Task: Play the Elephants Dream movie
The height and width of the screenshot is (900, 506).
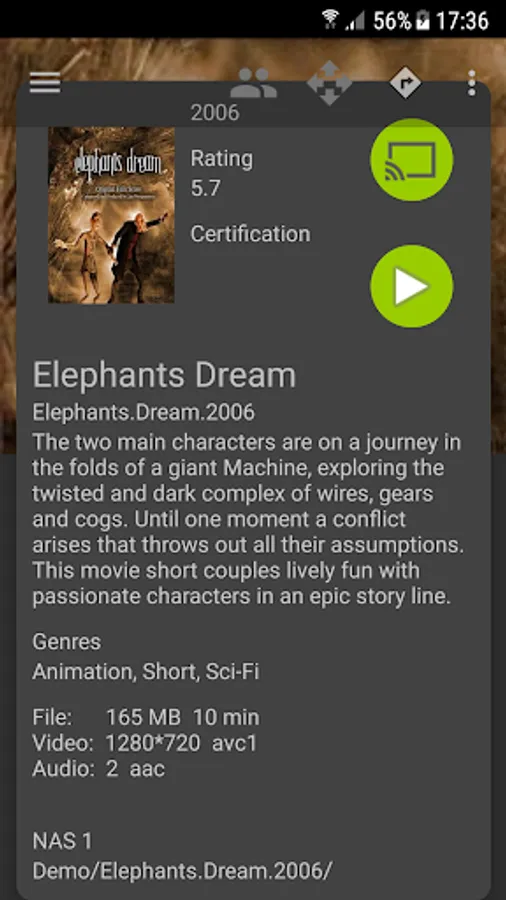Action: point(412,286)
